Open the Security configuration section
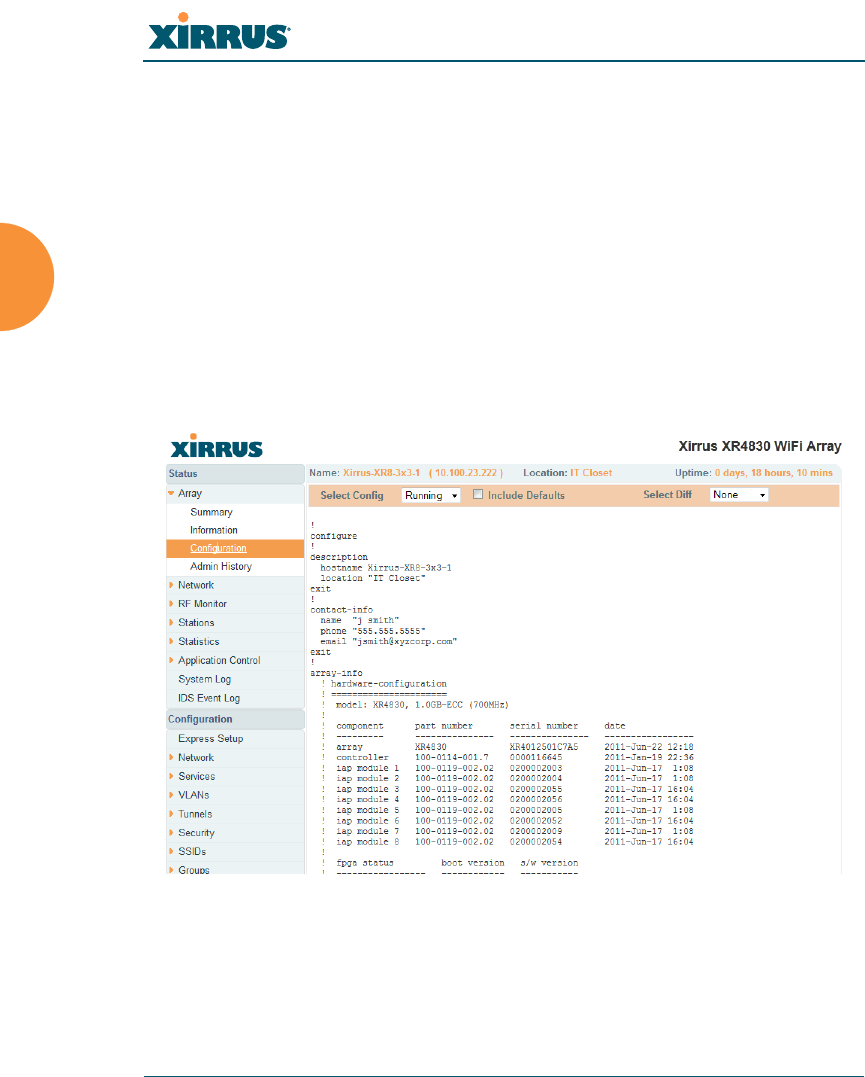865x1077 pixels. (x=196, y=832)
